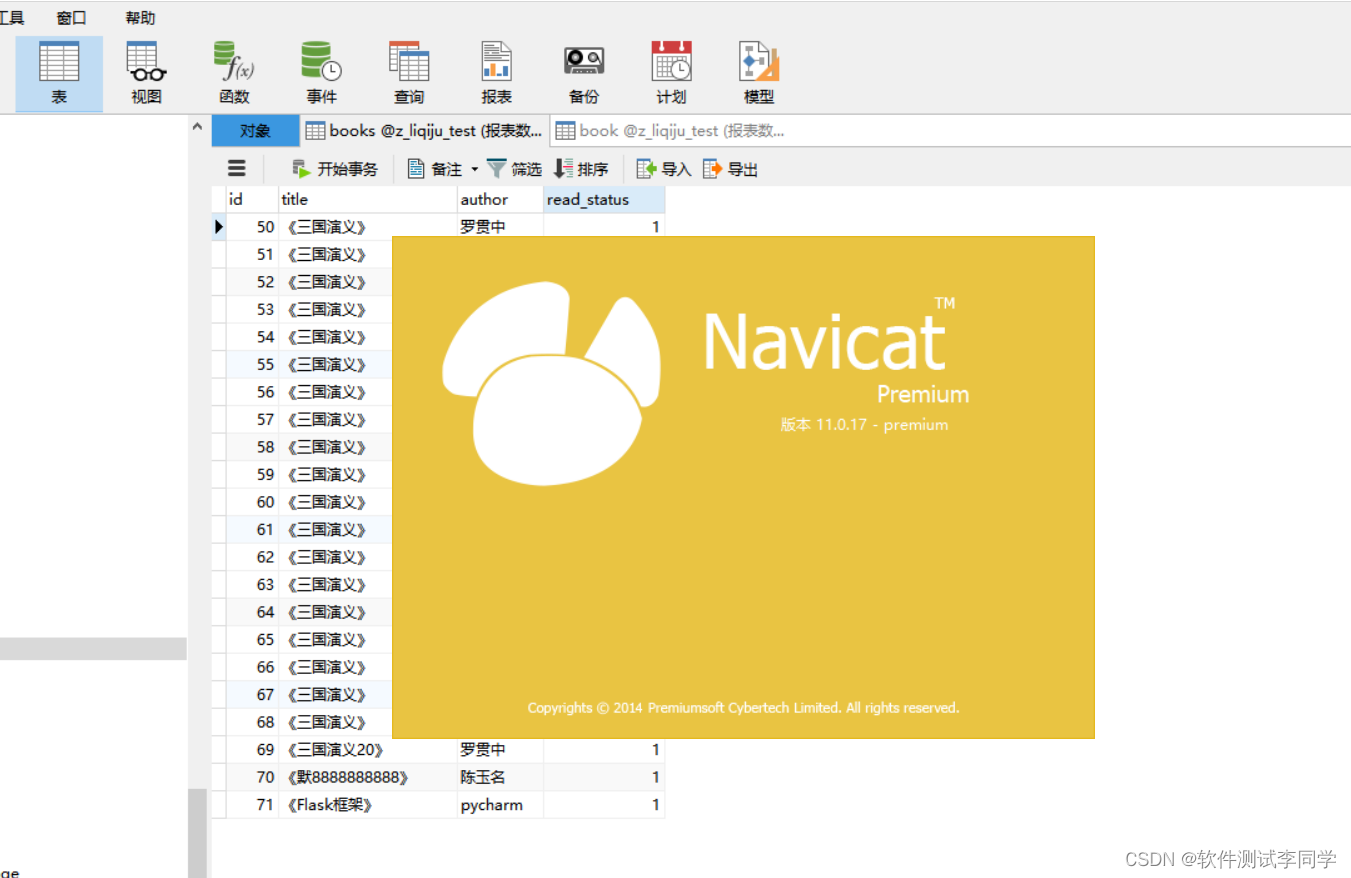Select the cell with id 65
The height and width of the screenshot is (878, 1351).
click(x=252, y=639)
